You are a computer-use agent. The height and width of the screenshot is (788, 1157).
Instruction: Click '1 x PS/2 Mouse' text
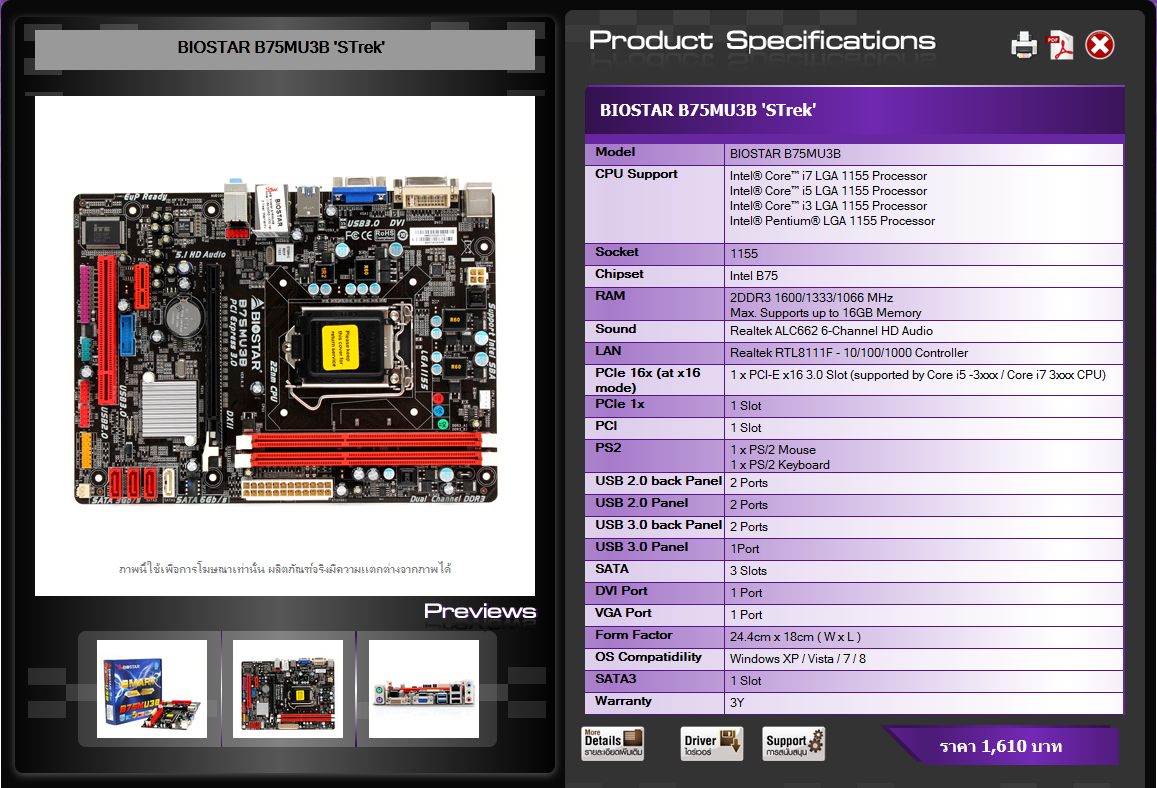(773, 450)
